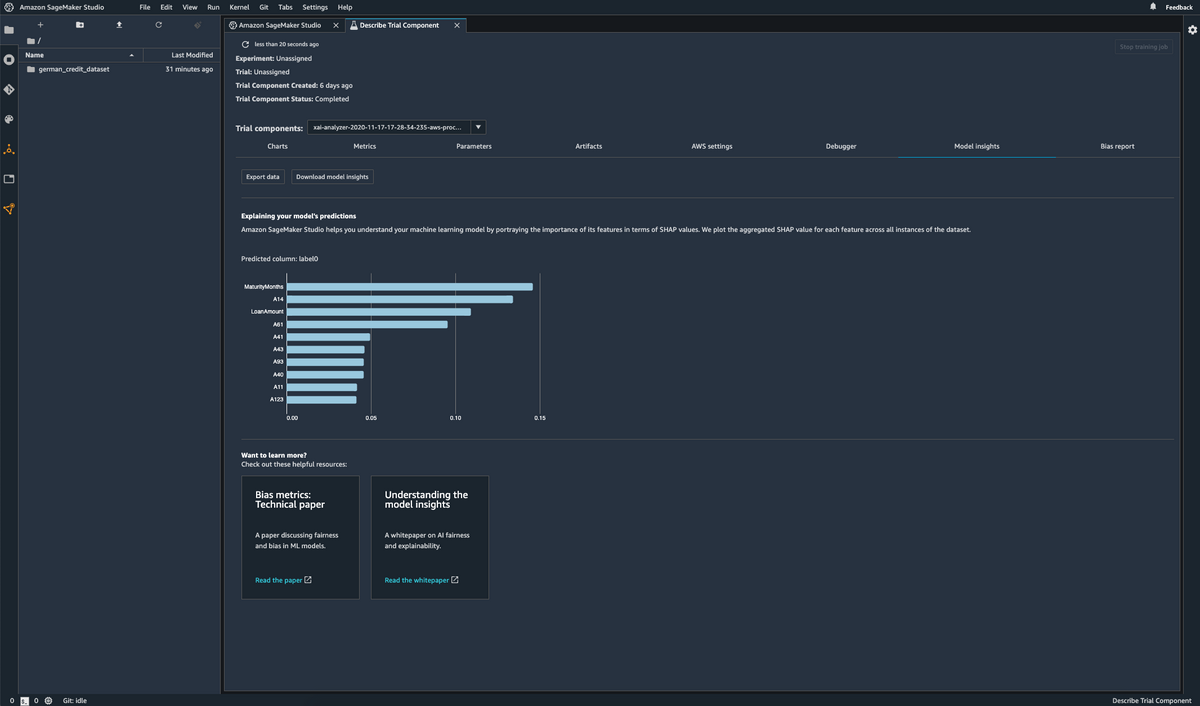
Task: Click the LoanAmount bar in chart
Action: [x=379, y=312]
